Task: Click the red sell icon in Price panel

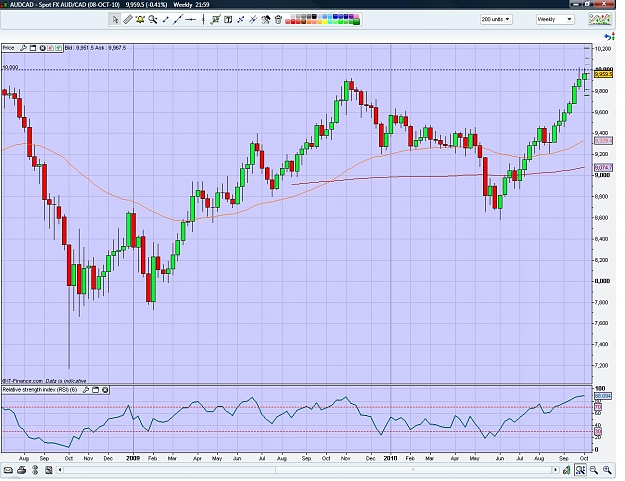Action: click(50, 48)
